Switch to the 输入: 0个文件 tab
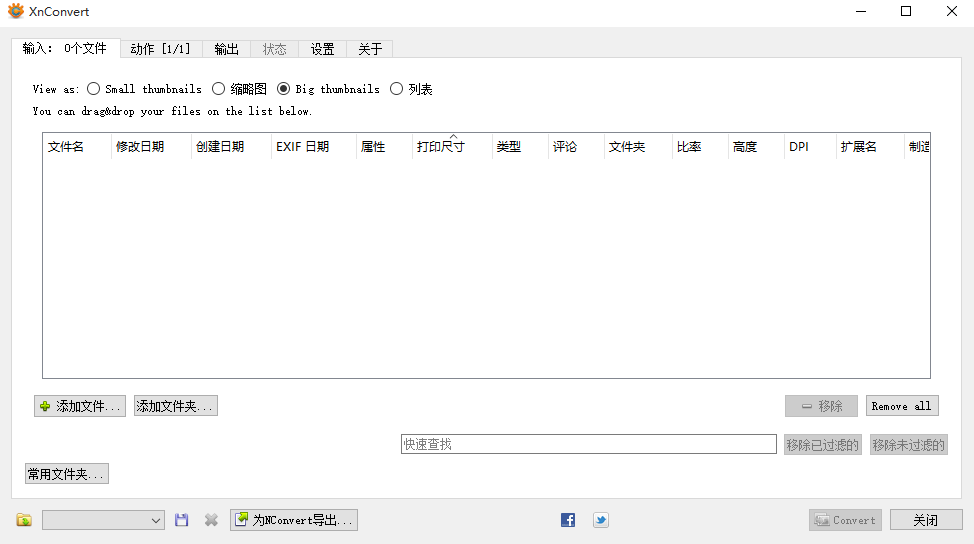This screenshot has width=974, height=544. point(65,48)
